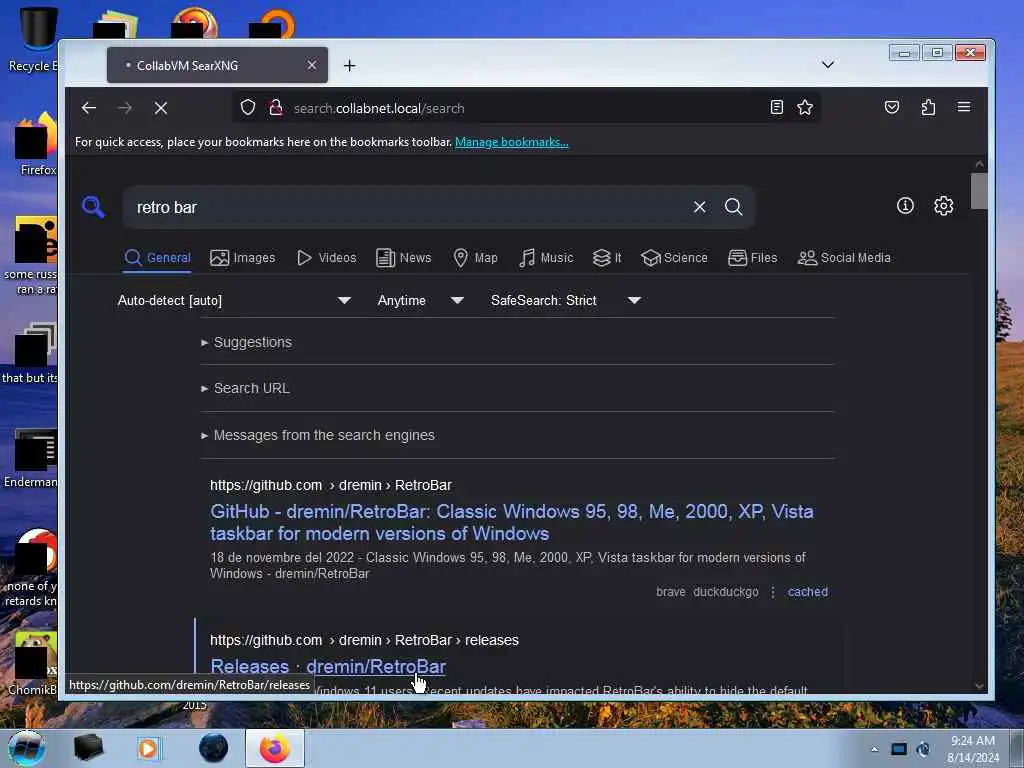
Task: Expand Messages from the search engines
Action: 318,435
